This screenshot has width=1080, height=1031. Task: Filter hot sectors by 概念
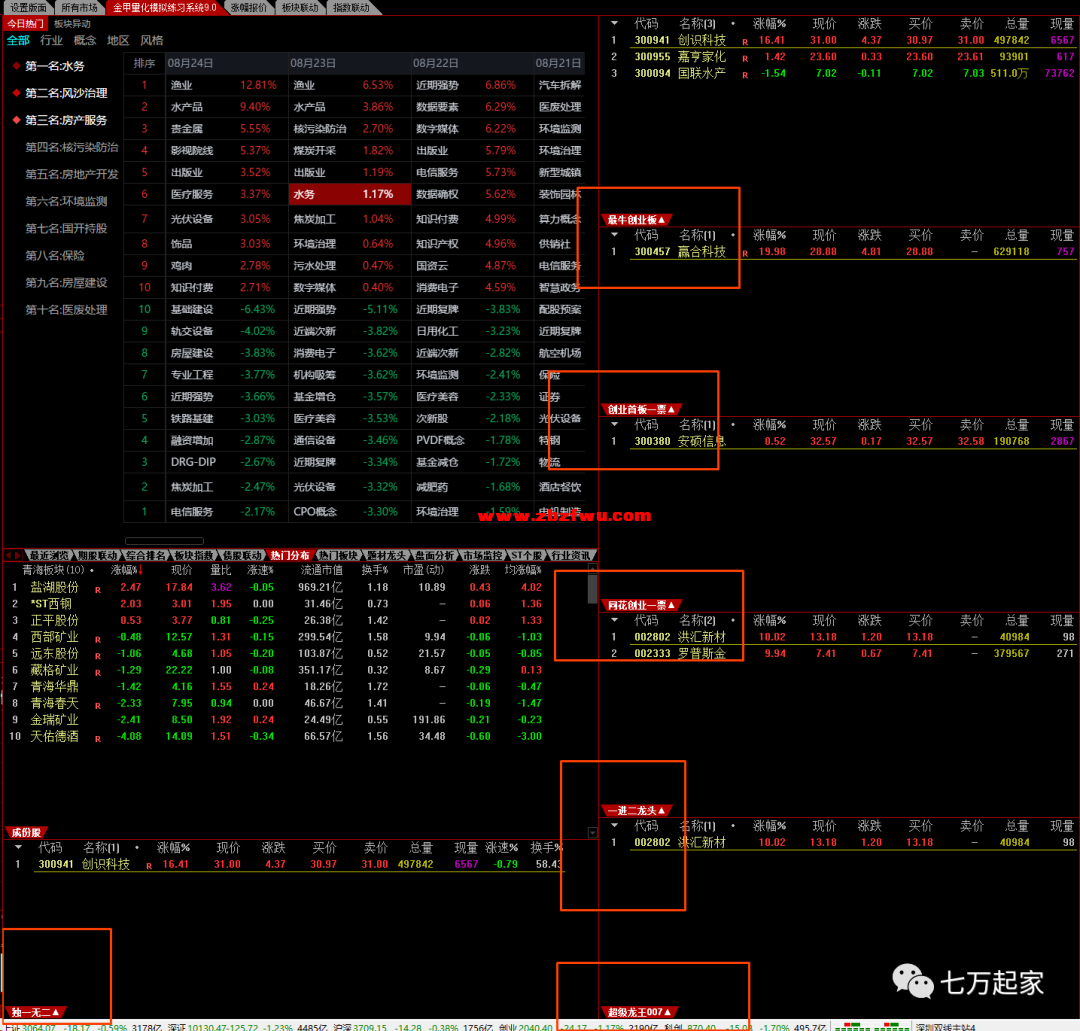pos(85,41)
